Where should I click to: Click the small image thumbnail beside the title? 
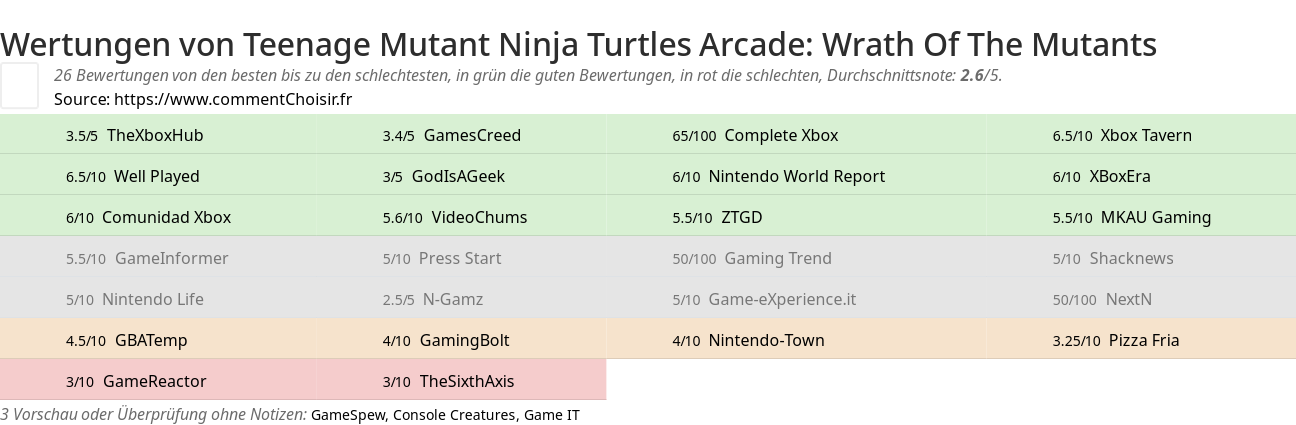click(x=19, y=85)
